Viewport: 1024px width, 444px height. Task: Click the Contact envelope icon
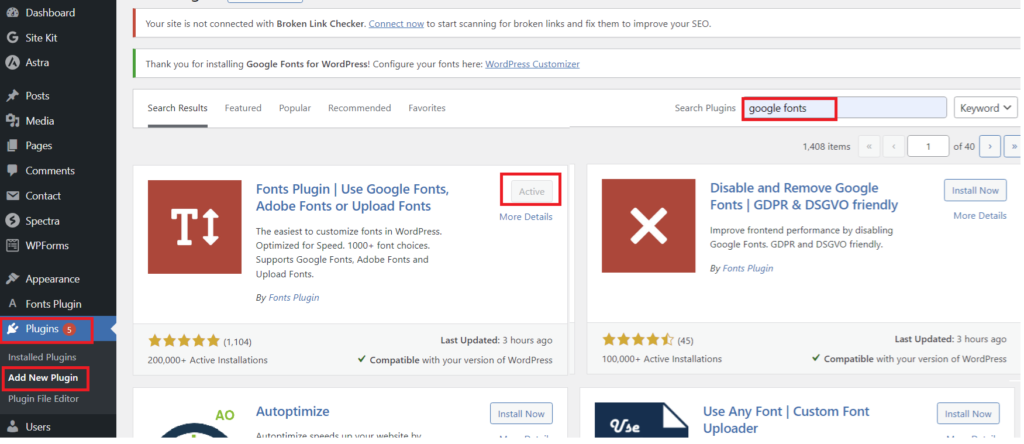point(12,196)
